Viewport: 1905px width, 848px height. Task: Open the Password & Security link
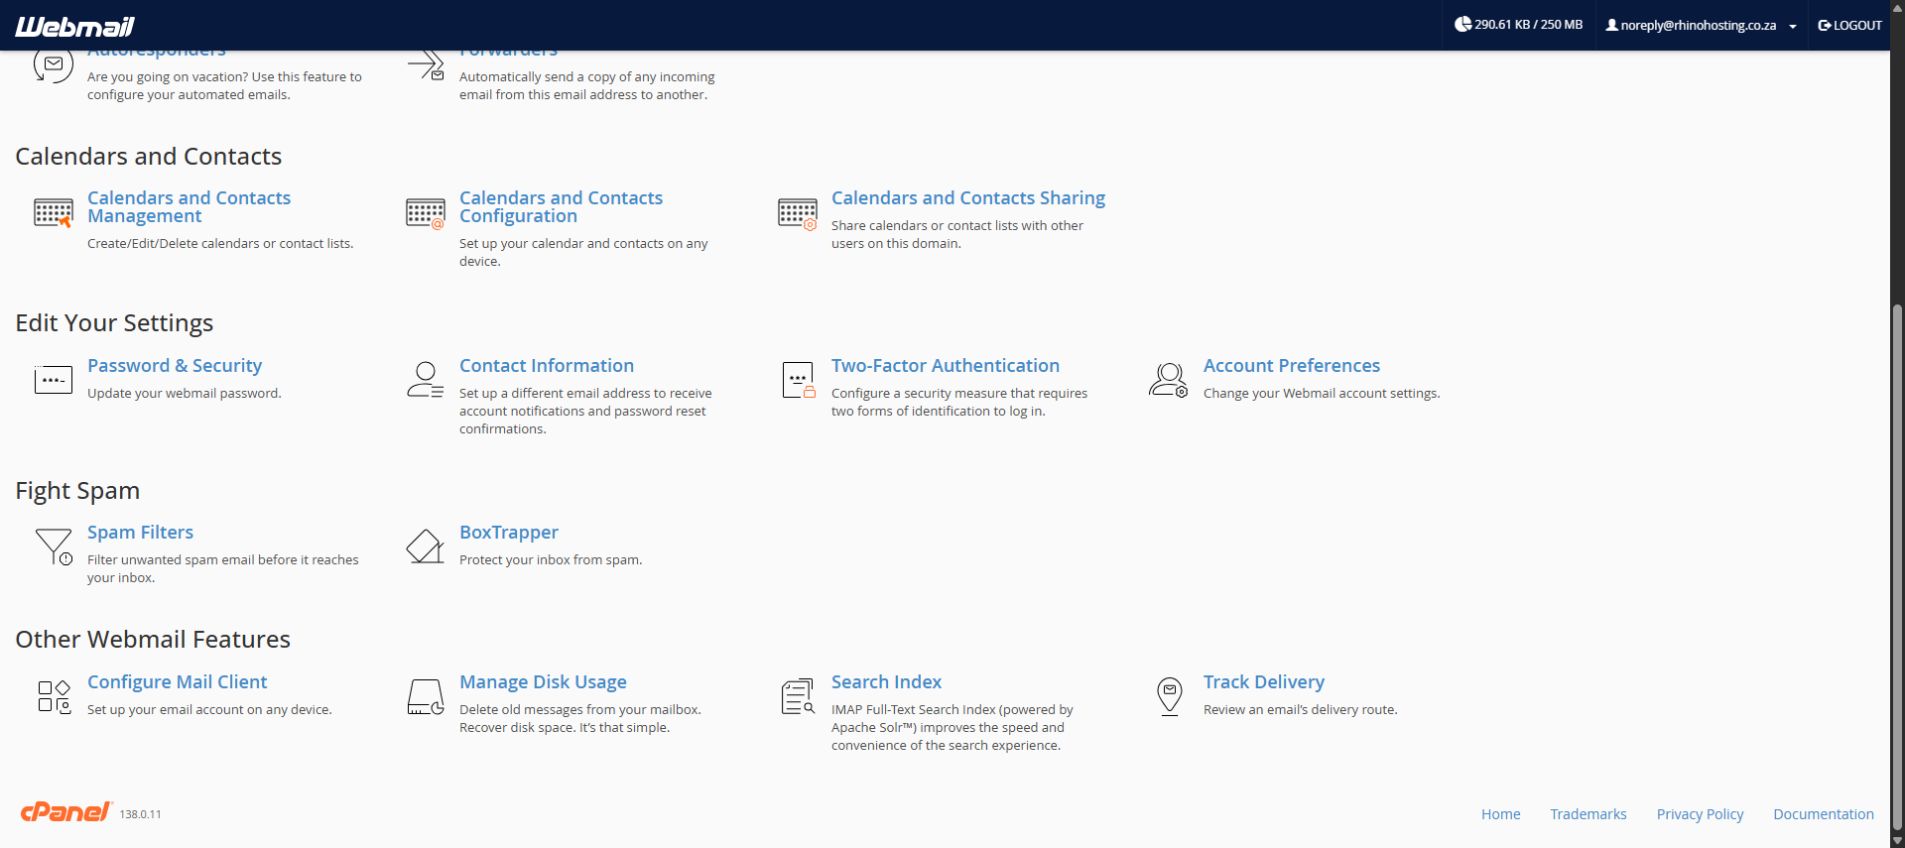pyautogui.click(x=174, y=366)
